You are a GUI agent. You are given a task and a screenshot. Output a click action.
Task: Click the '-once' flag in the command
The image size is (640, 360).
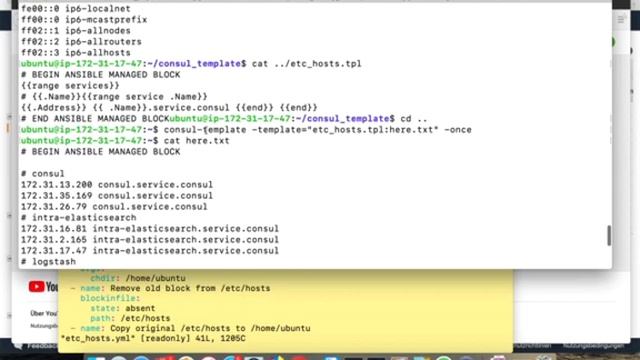pos(458,130)
